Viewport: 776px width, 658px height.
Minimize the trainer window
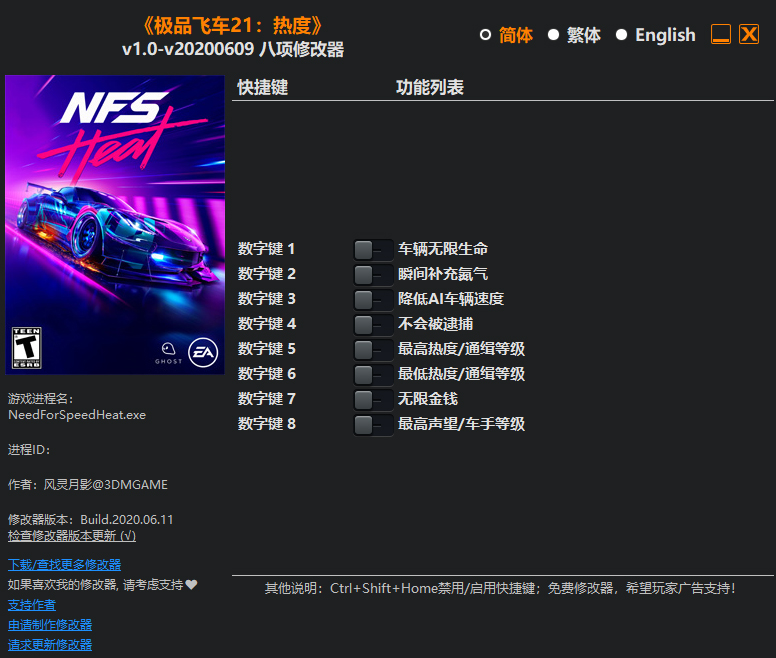tap(721, 34)
